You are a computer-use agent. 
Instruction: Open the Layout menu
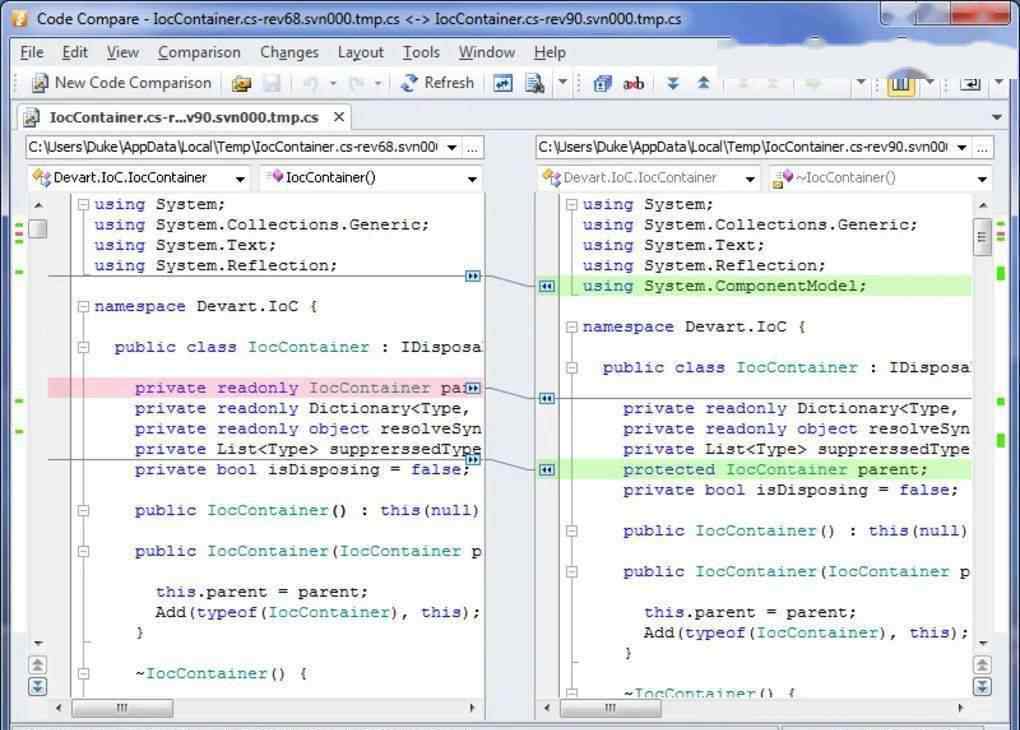click(x=360, y=52)
